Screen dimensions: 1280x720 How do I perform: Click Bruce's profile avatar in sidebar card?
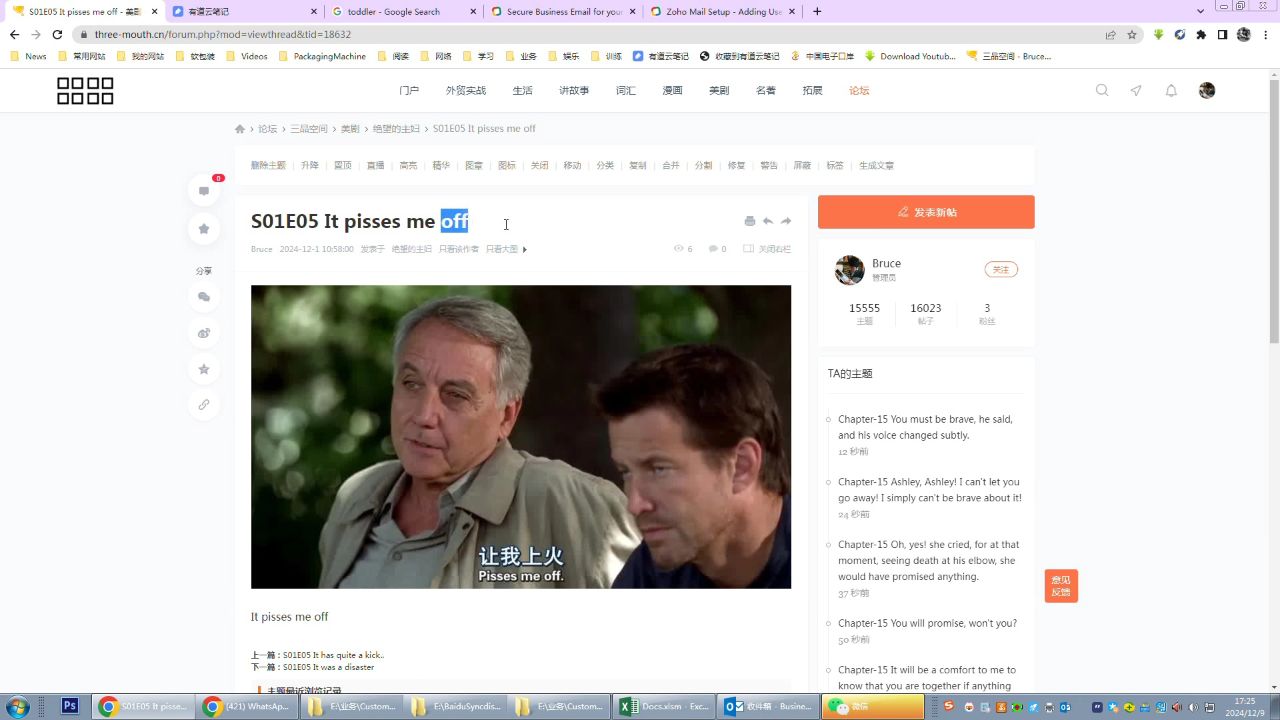coord(850,270)
